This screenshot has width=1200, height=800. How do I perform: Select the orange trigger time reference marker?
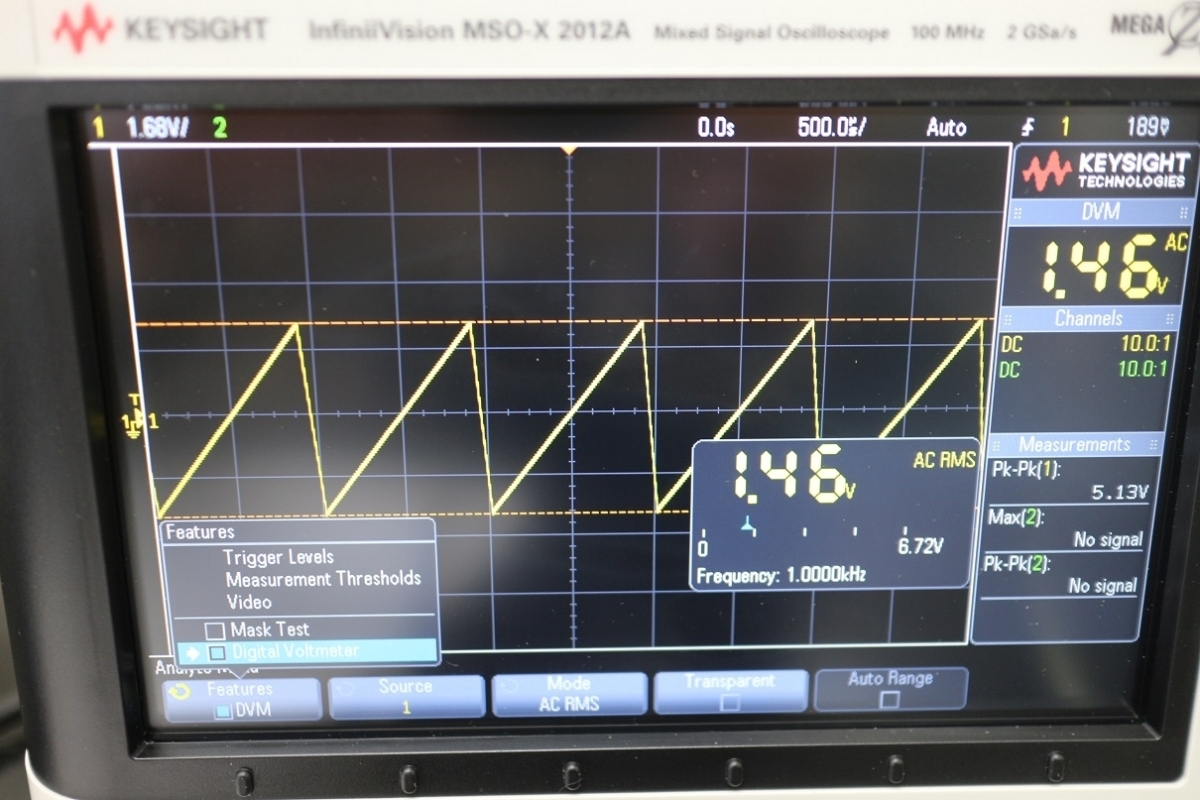click(x=569, y=150)
